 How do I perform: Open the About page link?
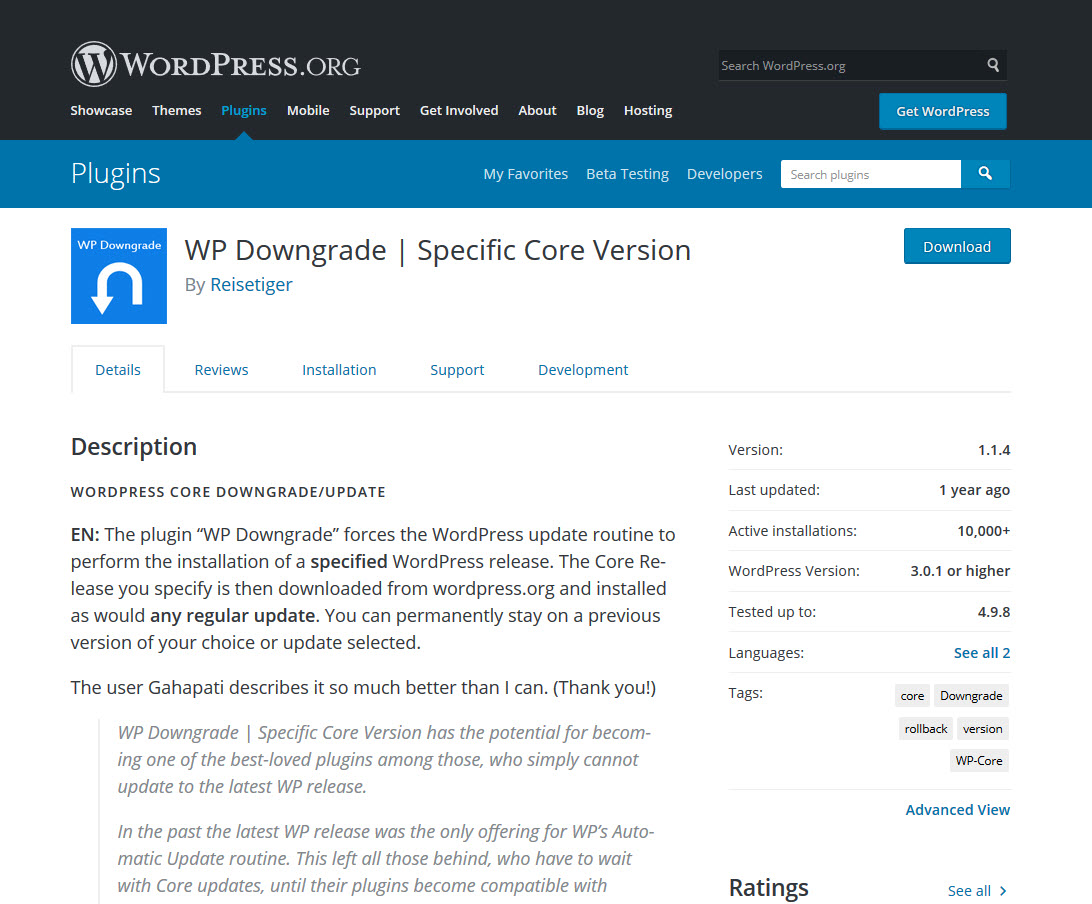pos(537,110)
